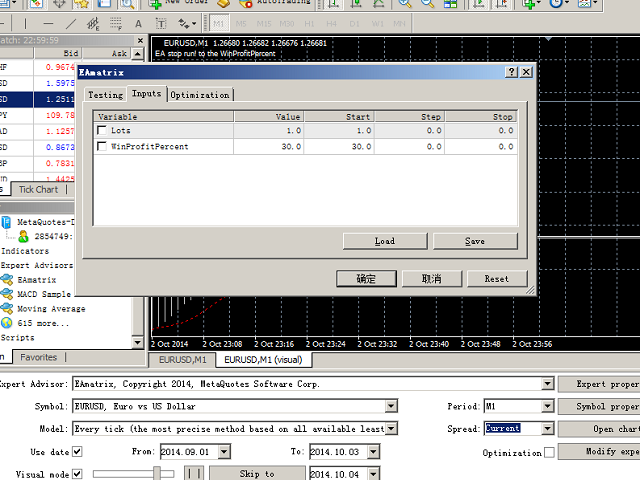Viewport: 640px width, 480px height.
Task: Open the From date dropdown
Action: 224,452
